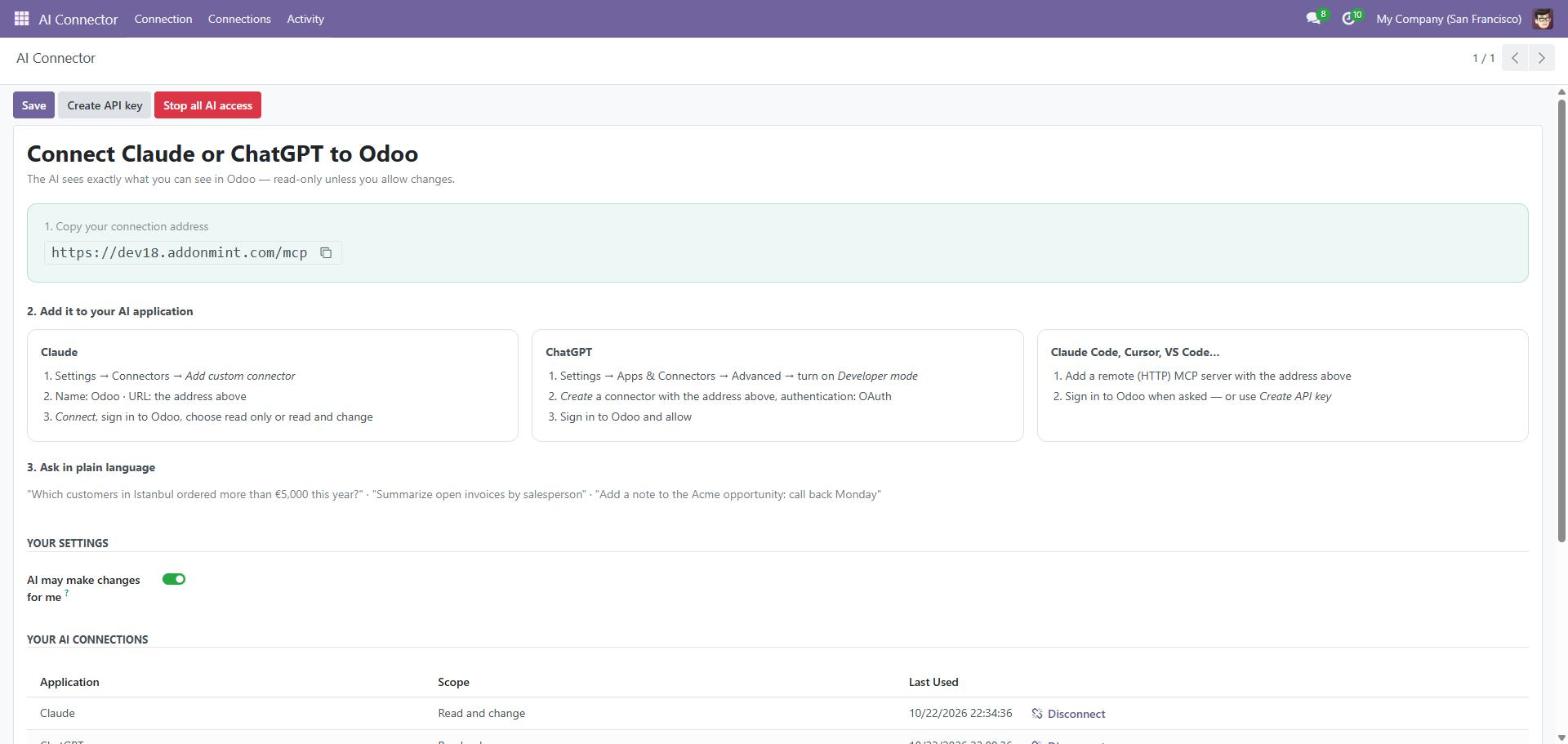Open the user avatar menu
Screen dimensions: 1568x744
(1542, 19)
